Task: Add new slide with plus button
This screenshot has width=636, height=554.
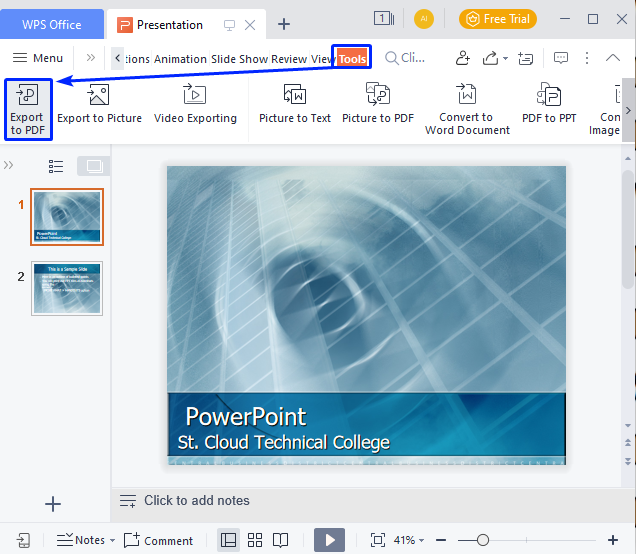Action: [53, 504]
